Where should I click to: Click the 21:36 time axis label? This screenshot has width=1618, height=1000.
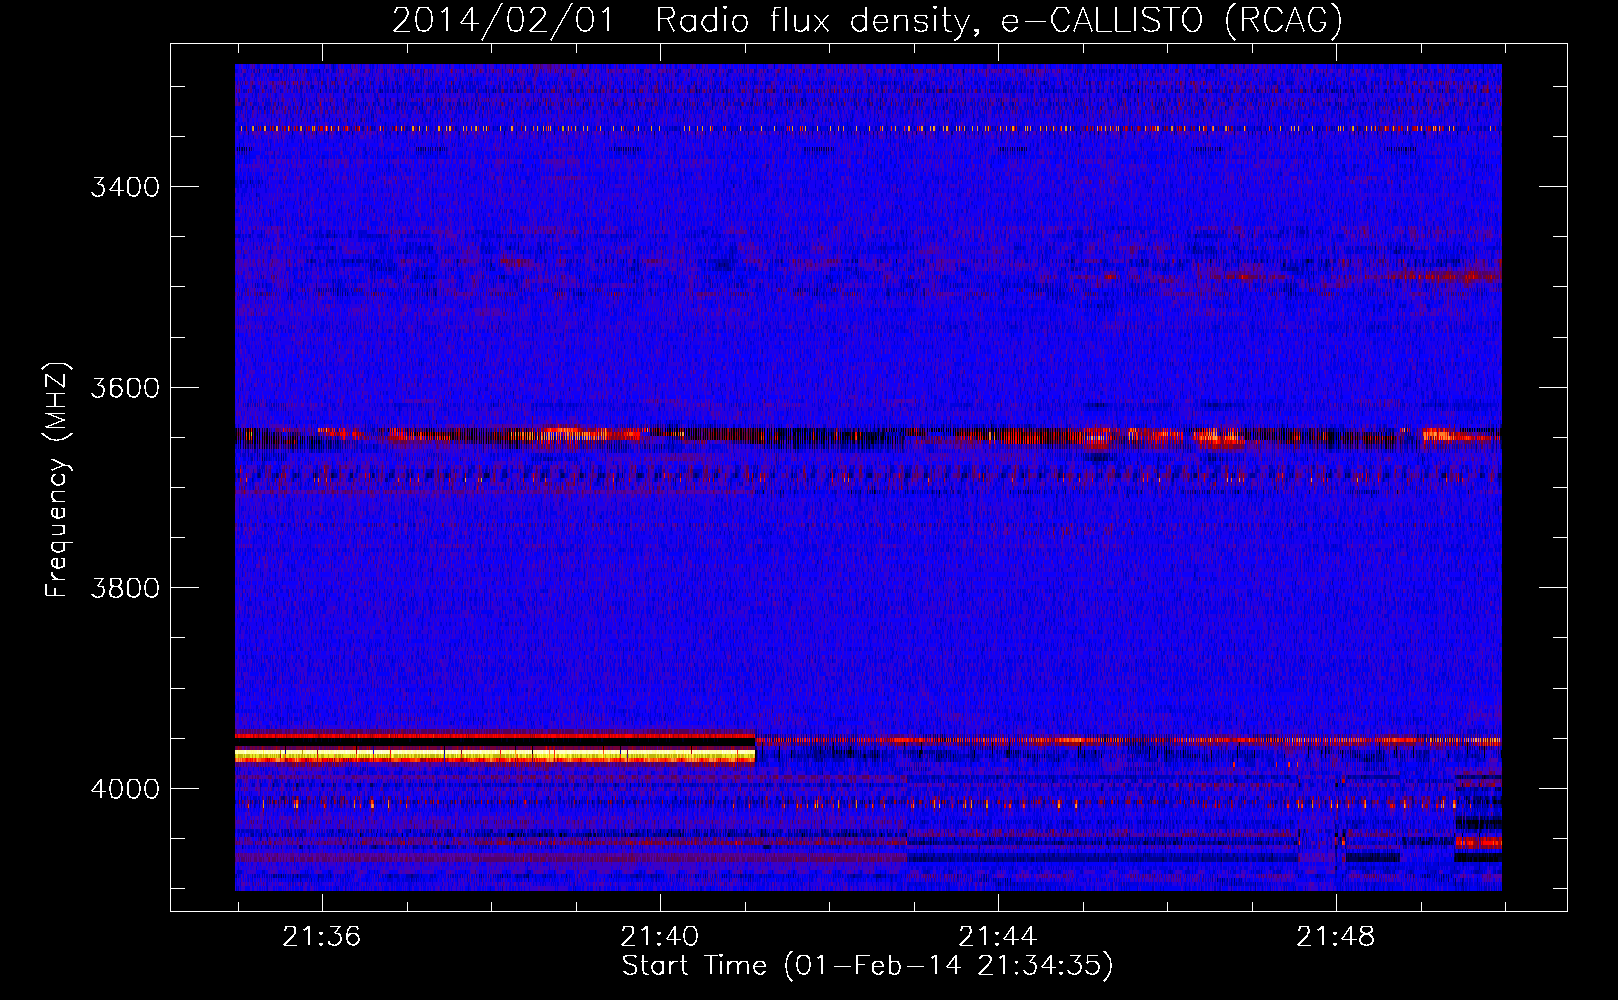322,937
